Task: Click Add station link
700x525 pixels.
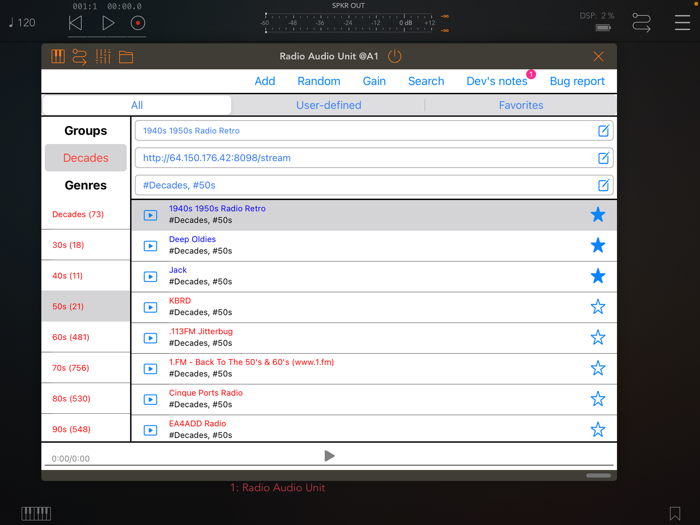Action: click(265, 81)
